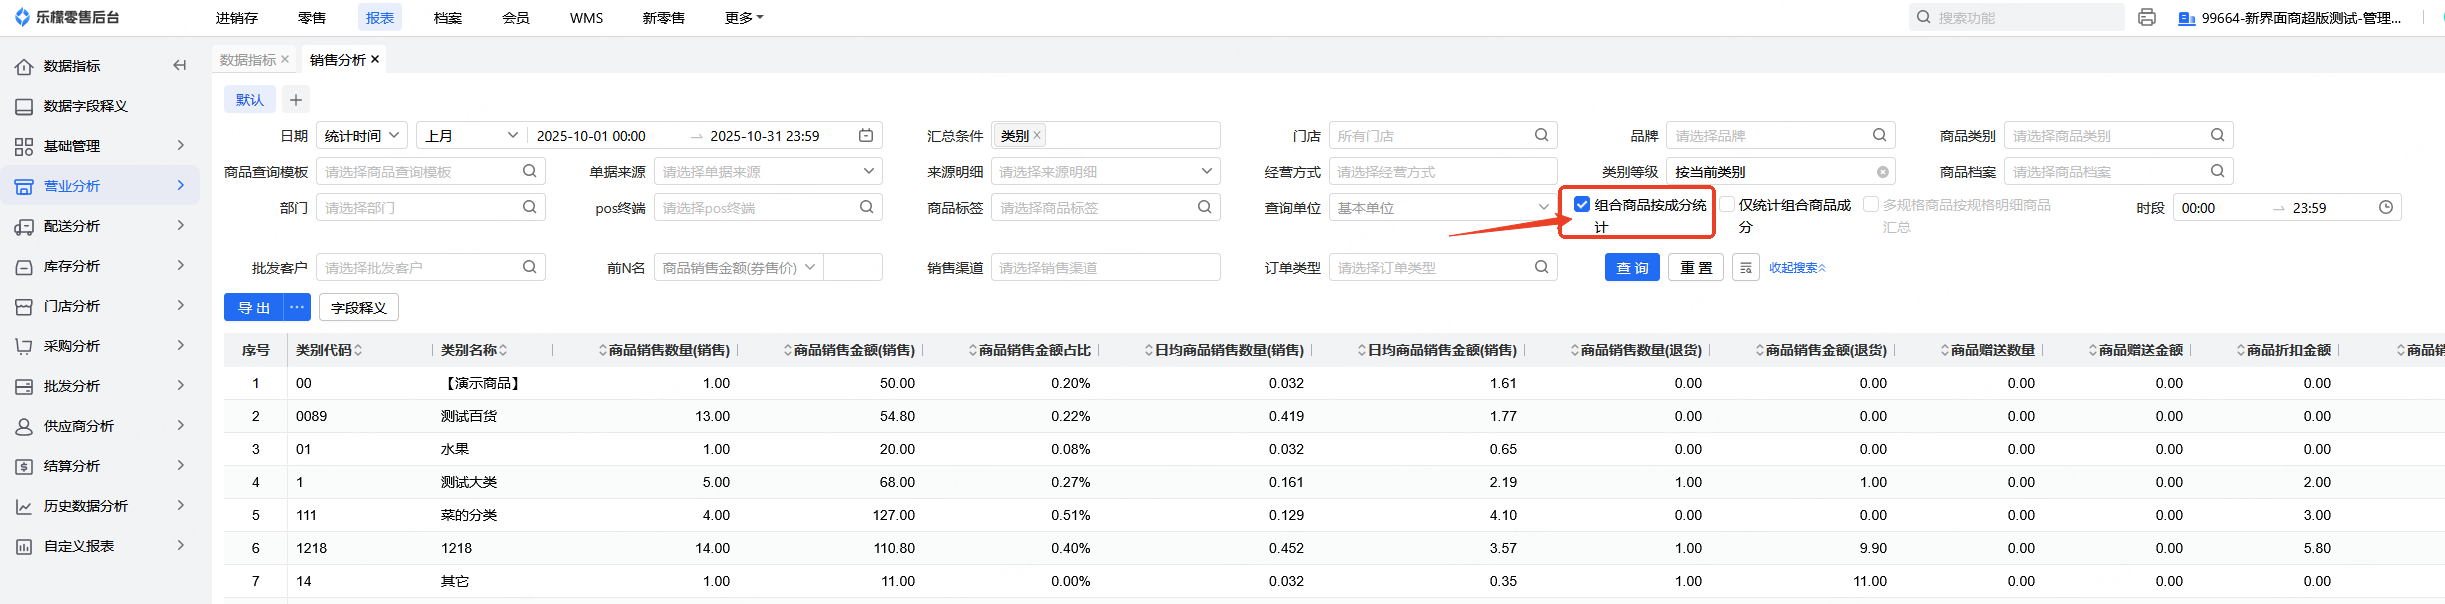
Task: Expand 库存分析 sidebar section
Action: coord(100,266)
